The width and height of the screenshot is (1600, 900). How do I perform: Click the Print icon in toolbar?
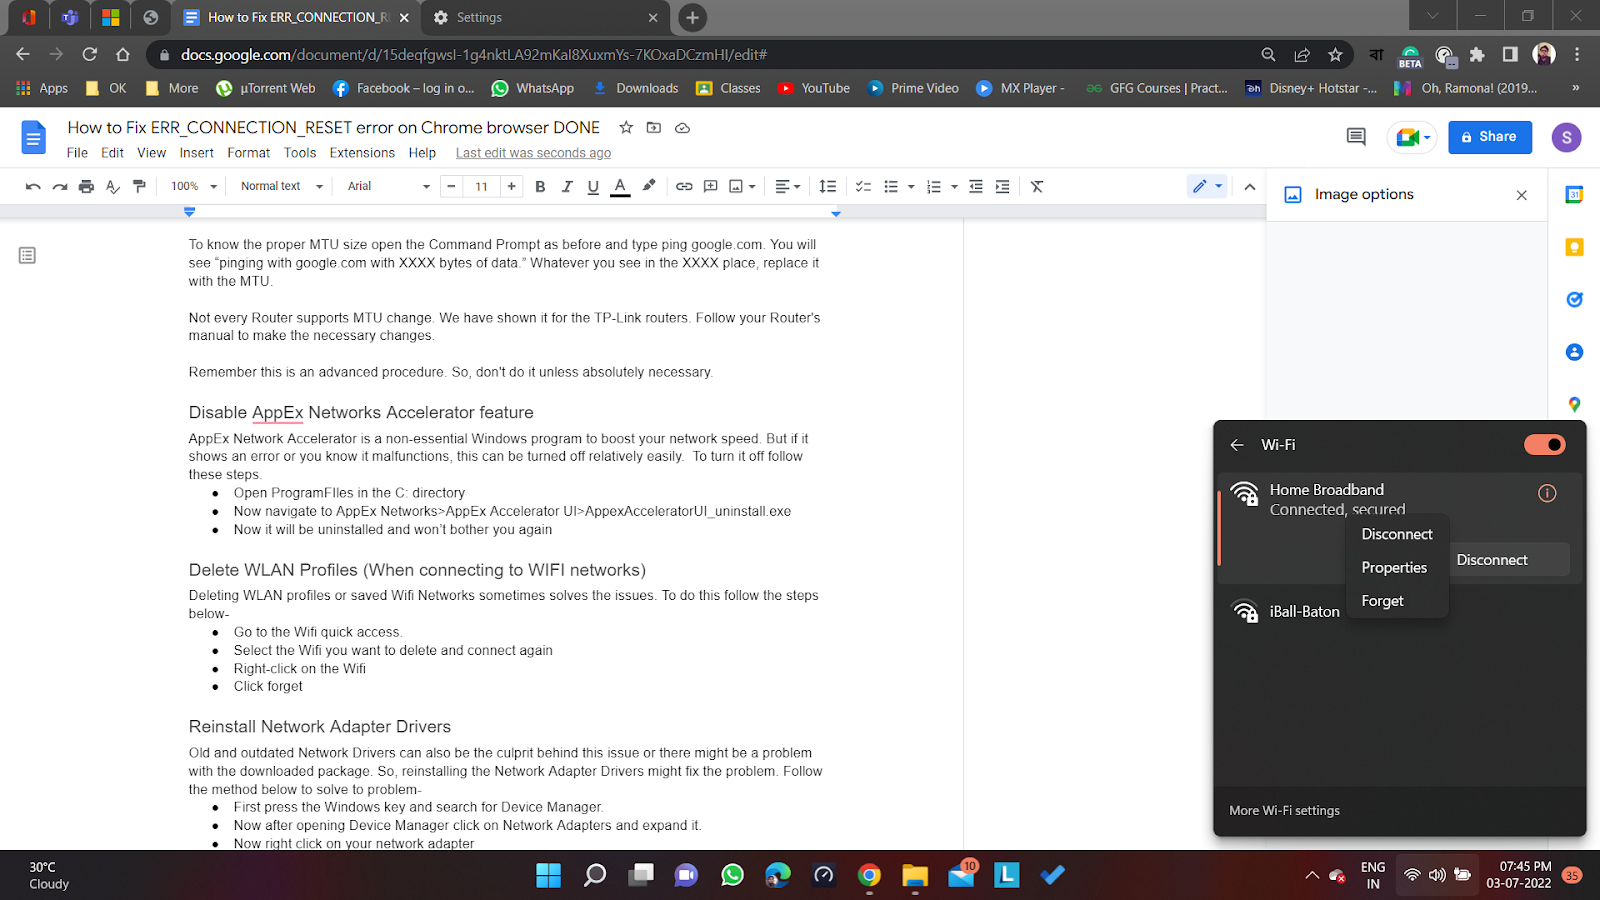[x=86, y=186]
